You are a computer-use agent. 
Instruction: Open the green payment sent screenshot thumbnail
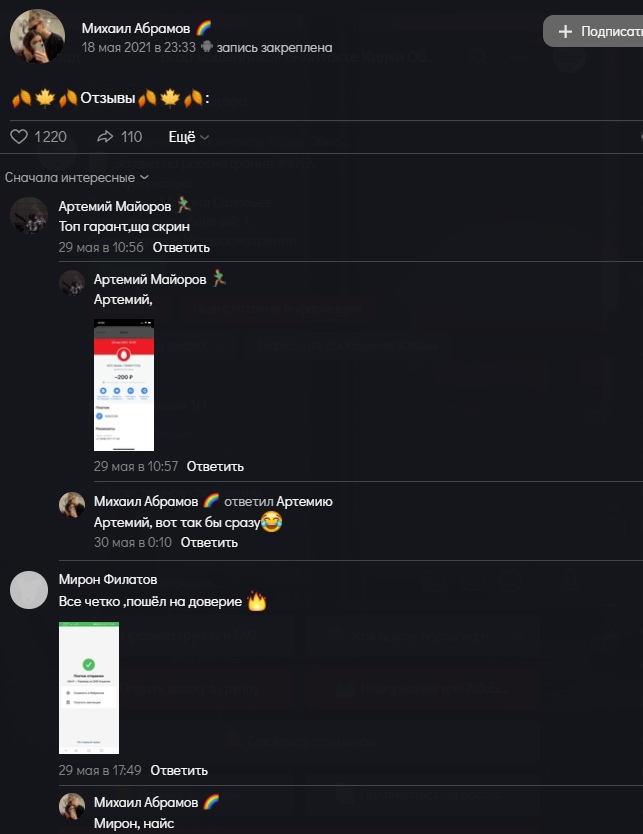click(x=89, y=688)
